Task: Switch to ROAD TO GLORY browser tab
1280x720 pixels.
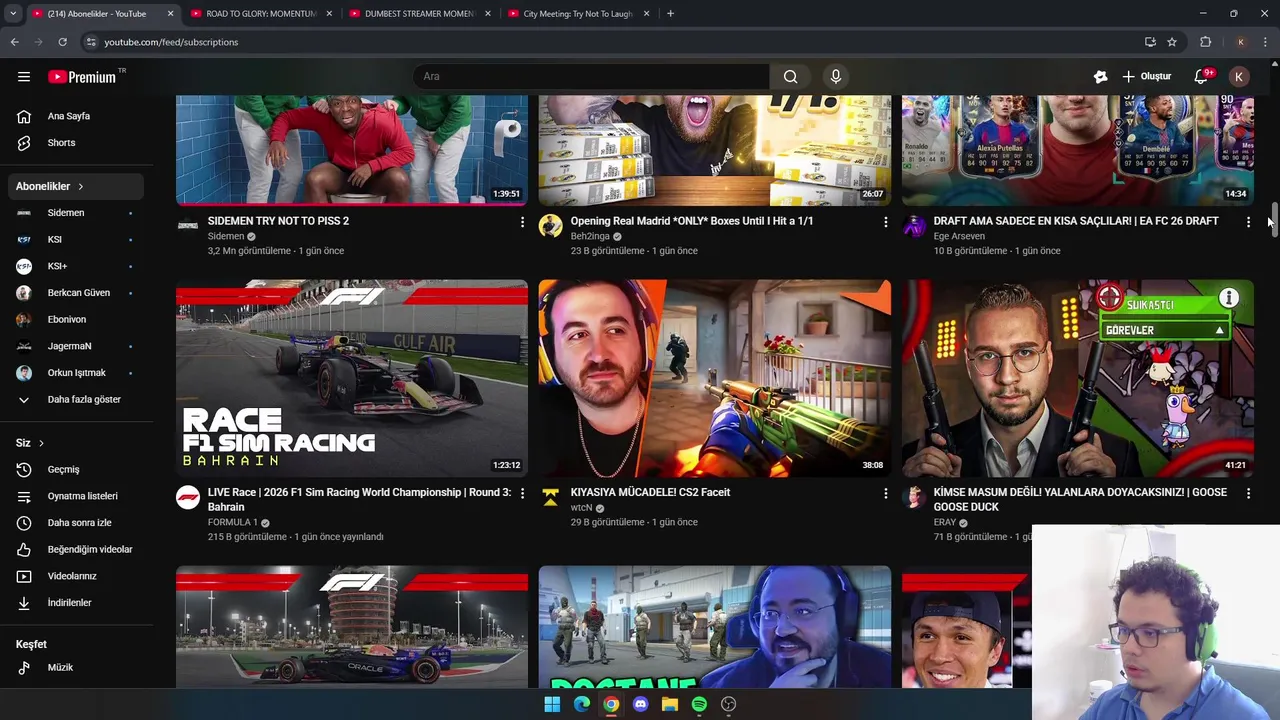Action: coord(260,14)
